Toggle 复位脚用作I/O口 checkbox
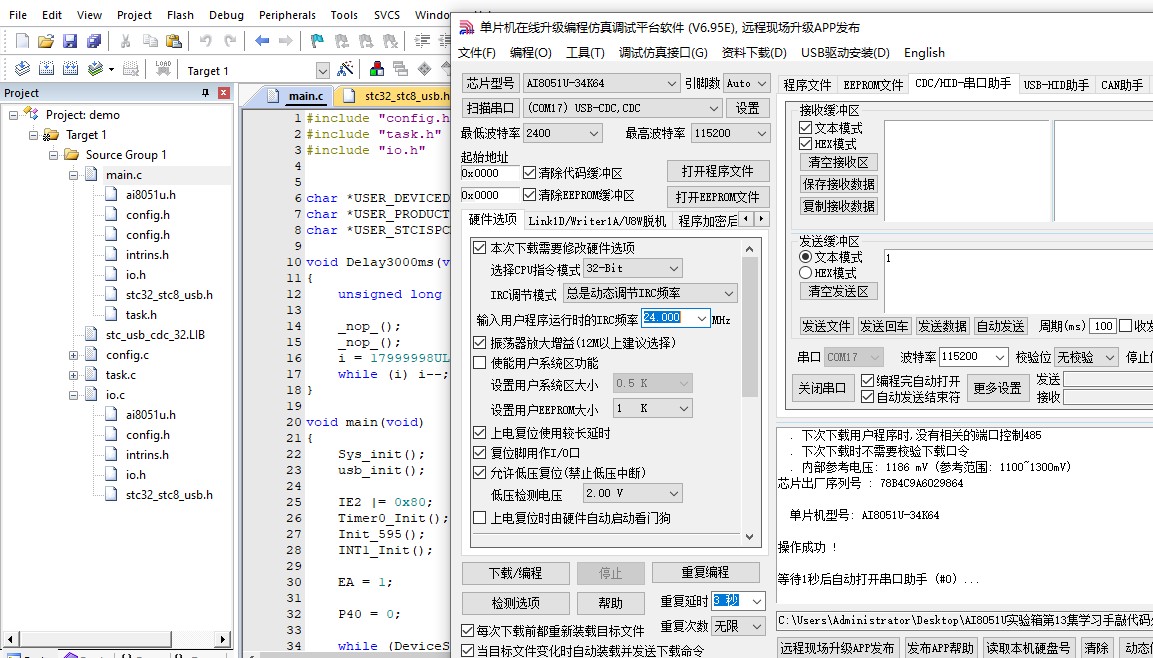Viewport: 1153px width, 658px height. (x=479, y=453)
